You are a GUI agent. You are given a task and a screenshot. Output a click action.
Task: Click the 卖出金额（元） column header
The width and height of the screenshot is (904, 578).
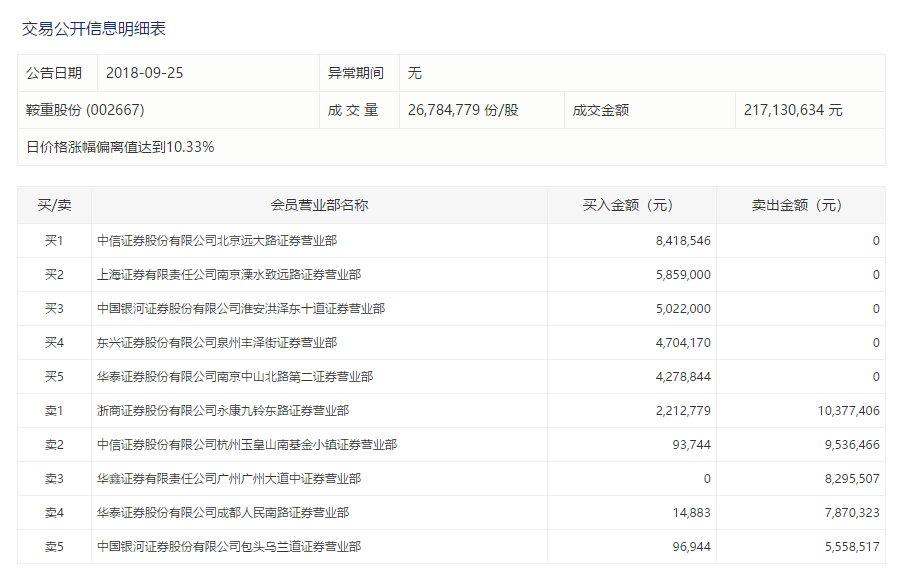pos(801,205)
